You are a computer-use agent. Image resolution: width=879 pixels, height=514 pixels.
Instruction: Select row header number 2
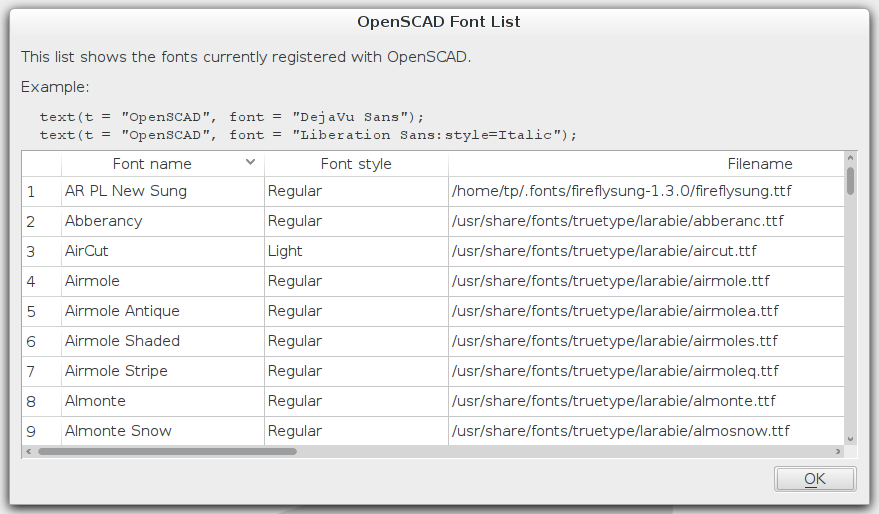(x=41, y=221)
